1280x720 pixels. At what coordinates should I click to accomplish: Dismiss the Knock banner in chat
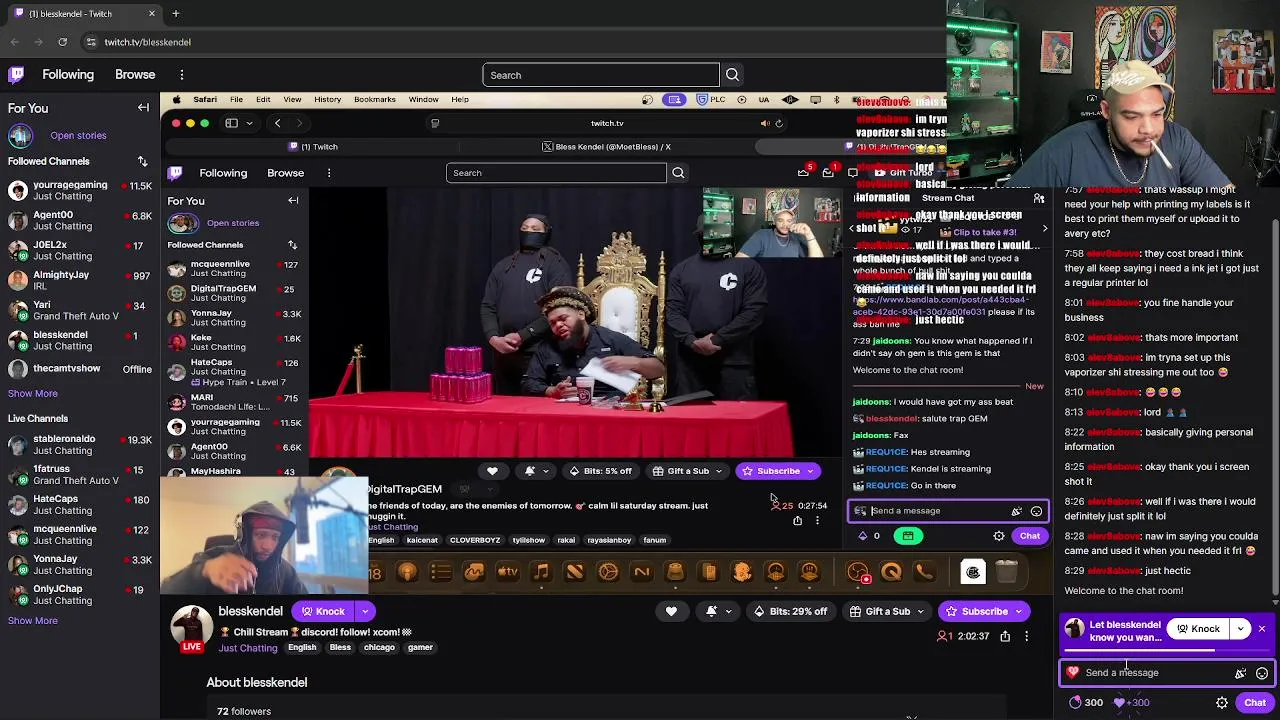click(1262, 629)
